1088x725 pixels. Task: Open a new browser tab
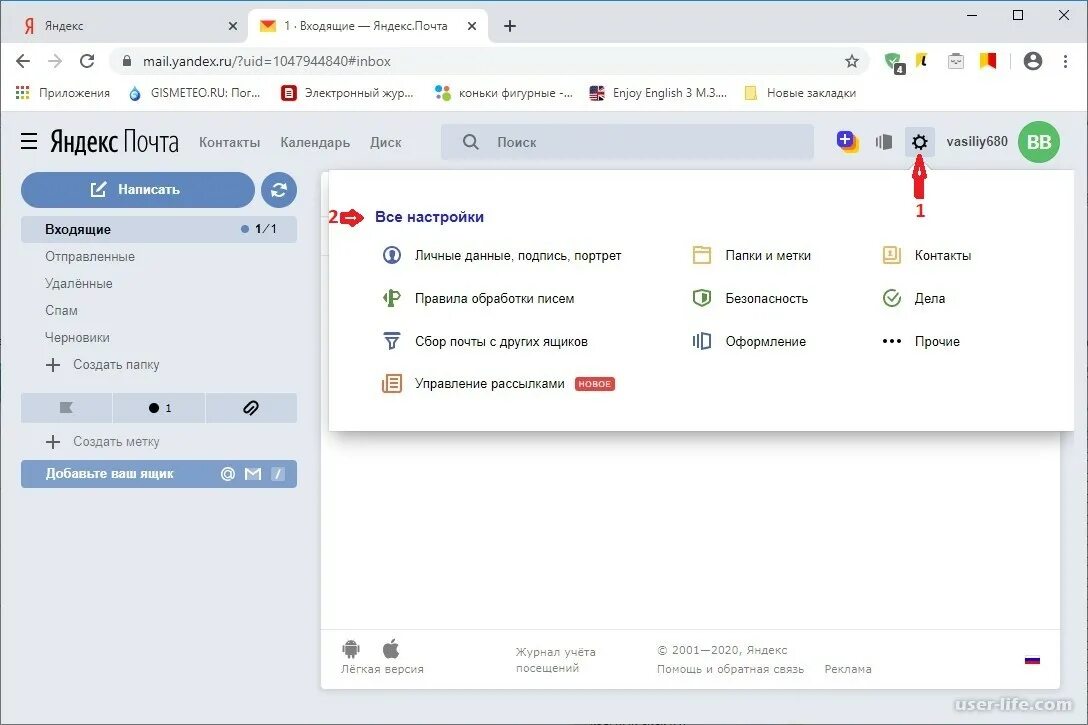click(x=510, y=26)
